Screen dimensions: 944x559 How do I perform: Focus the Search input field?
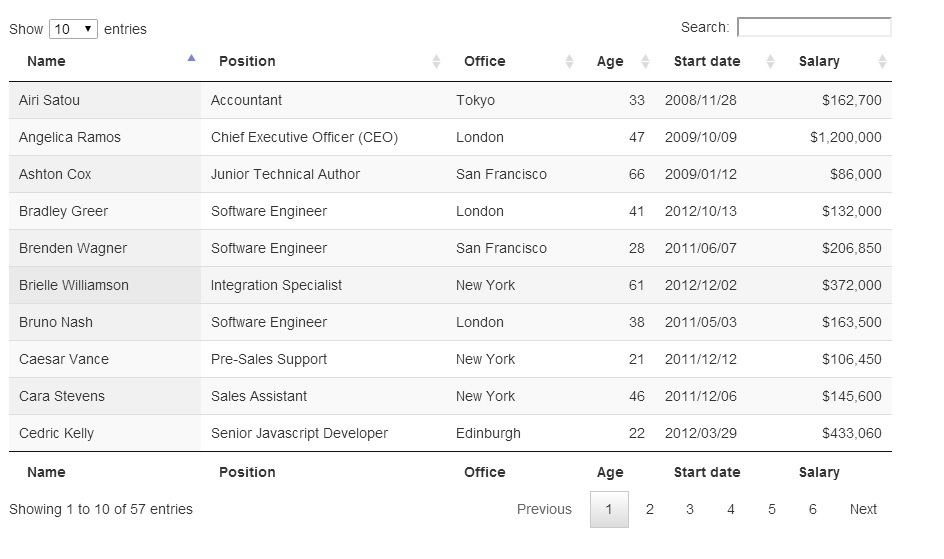click(813, 27)
